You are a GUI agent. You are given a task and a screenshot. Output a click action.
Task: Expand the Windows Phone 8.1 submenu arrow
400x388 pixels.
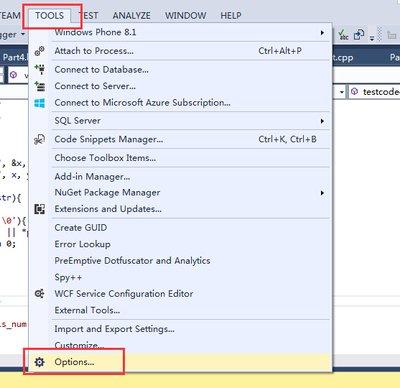pyautogui.click(x=322, y=33)
